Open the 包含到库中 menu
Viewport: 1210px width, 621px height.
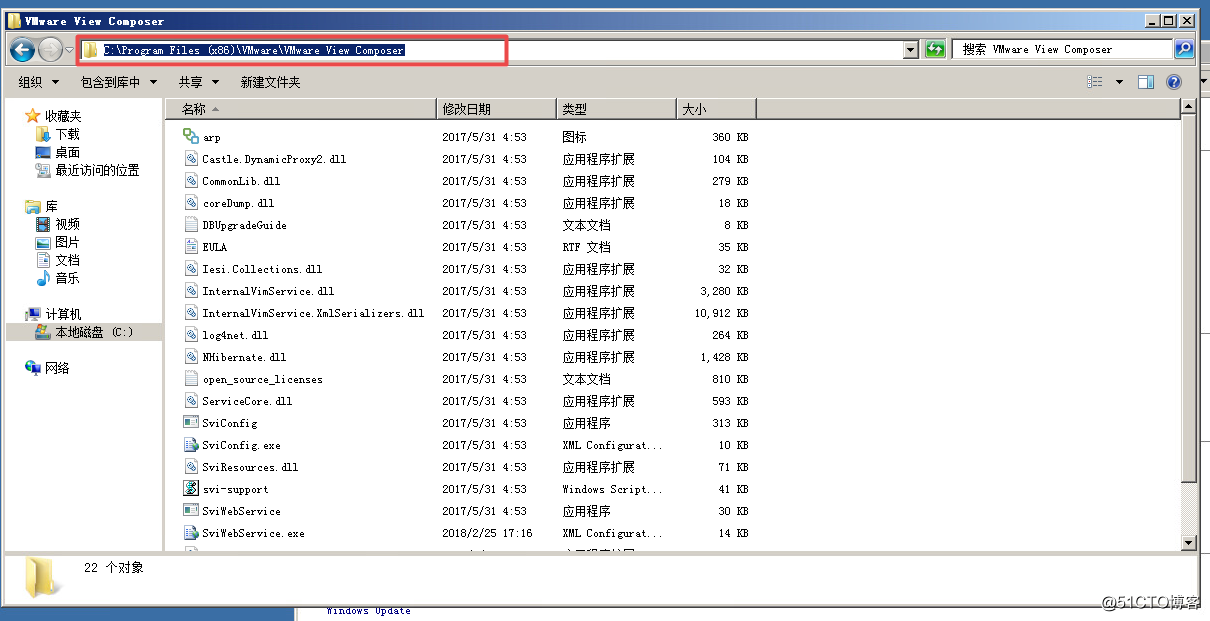pos(118,82)
